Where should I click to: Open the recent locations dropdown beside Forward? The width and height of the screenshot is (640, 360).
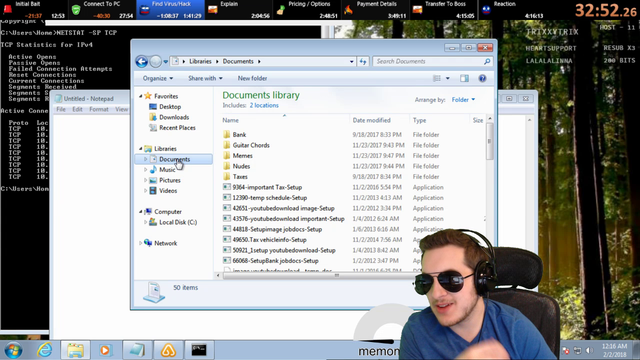[166, 62]
